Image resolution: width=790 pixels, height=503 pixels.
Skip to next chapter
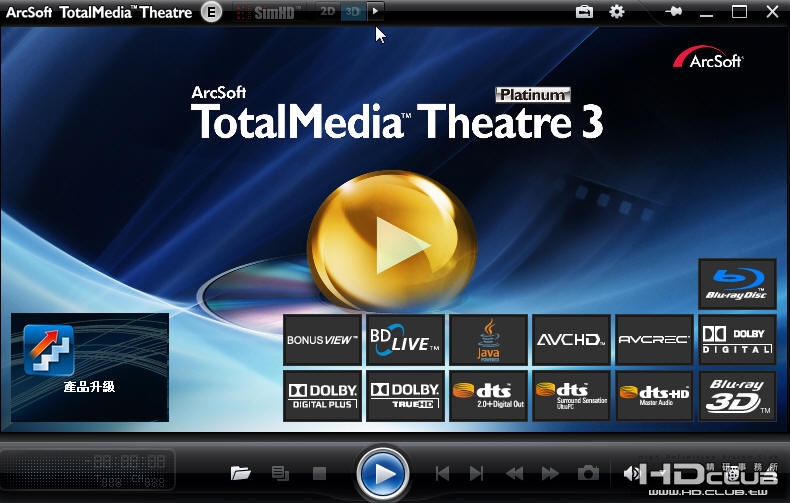click(476, 473)
